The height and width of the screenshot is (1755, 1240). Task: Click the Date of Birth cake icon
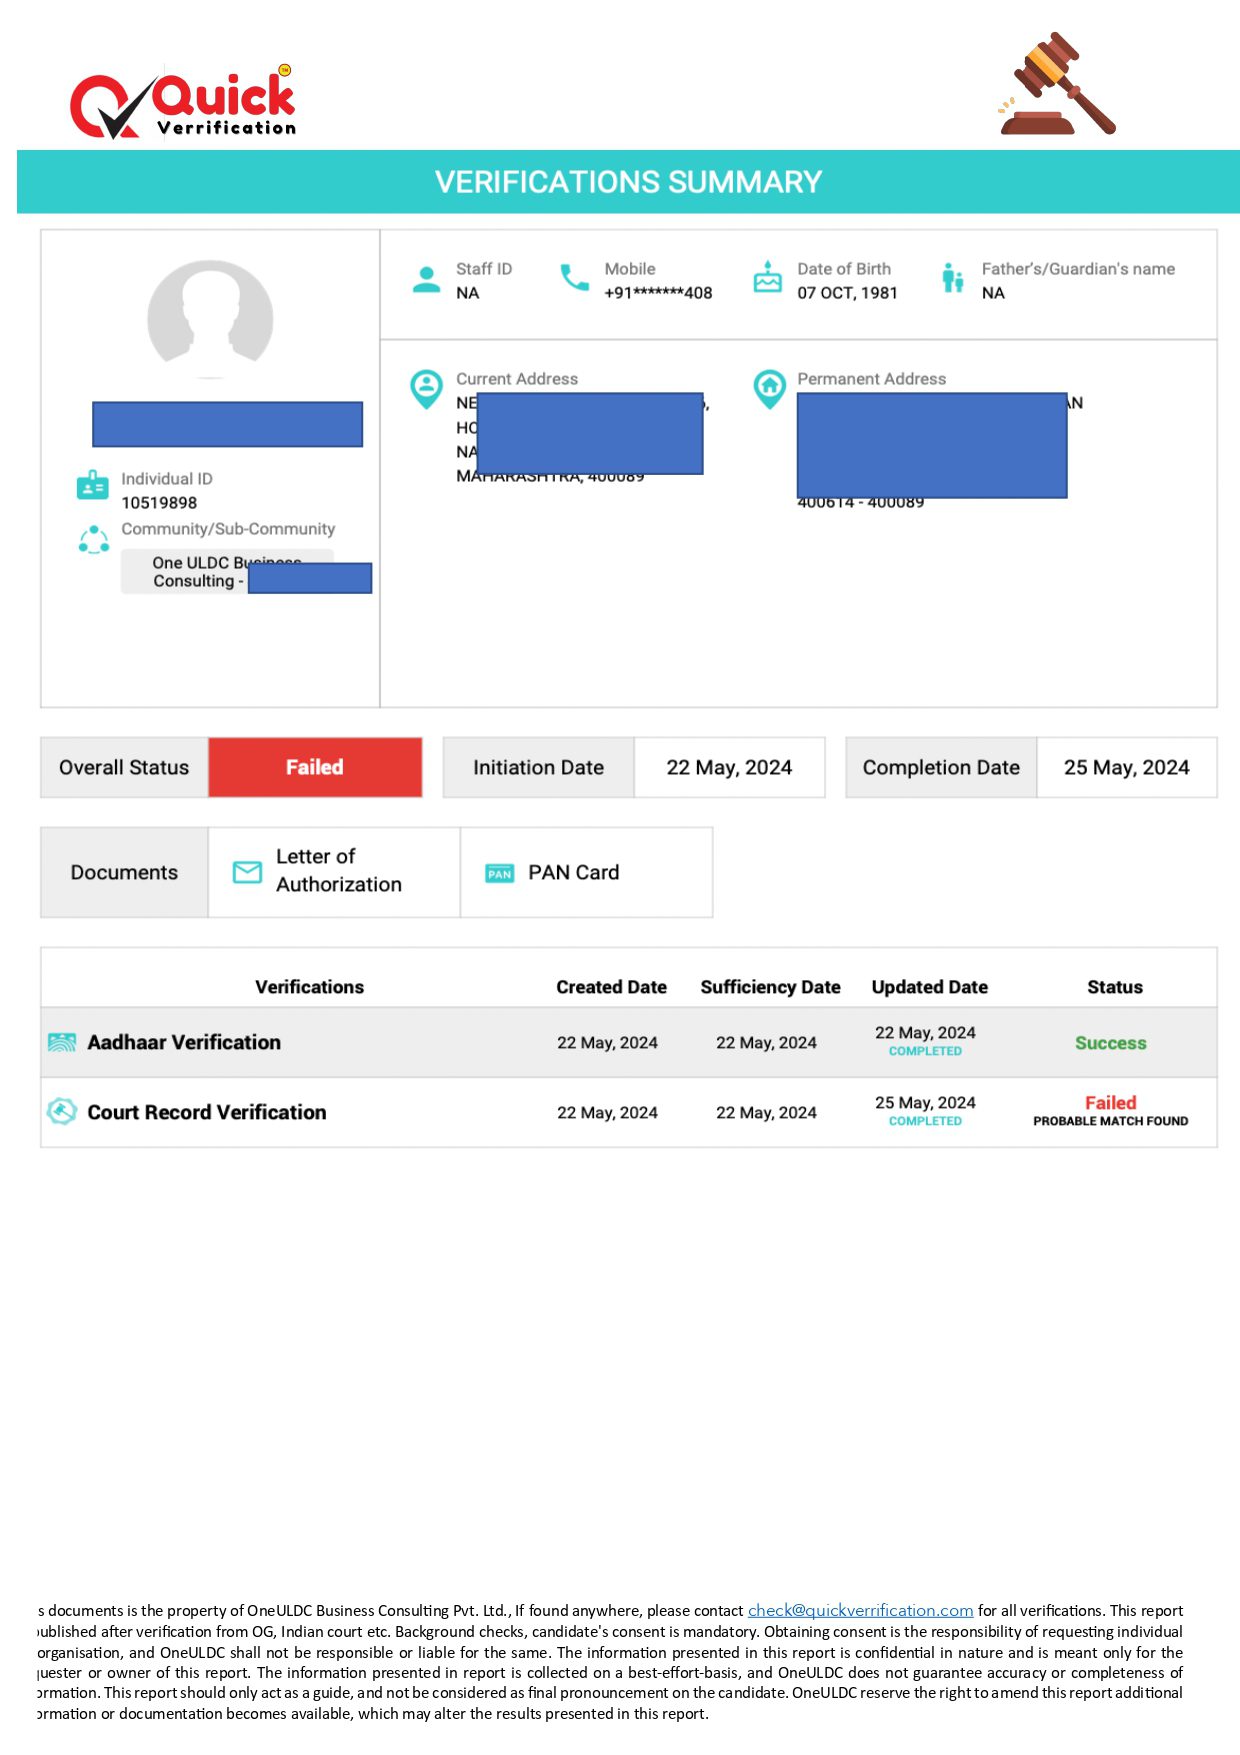point(767,278)
